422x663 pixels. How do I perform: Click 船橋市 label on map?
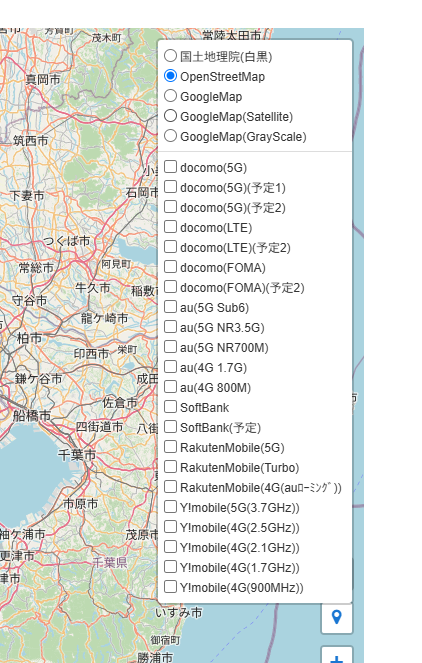pyautogui.click(x=32, y=415)
